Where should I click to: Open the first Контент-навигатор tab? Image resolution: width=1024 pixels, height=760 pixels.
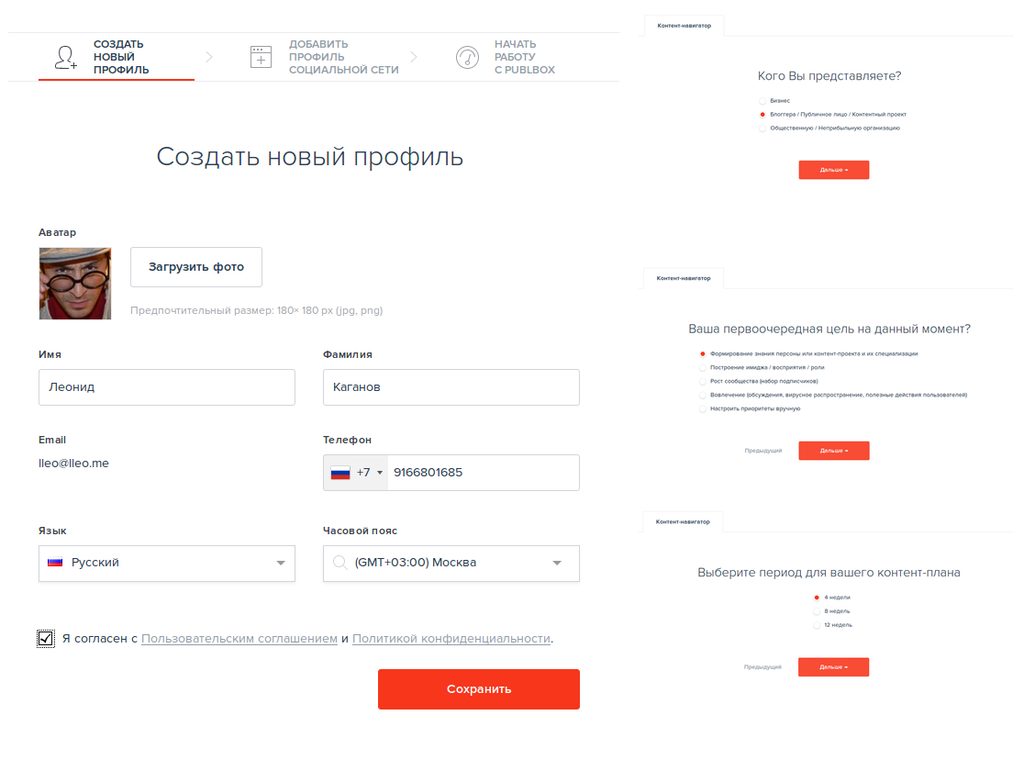[x=684, y=25]
